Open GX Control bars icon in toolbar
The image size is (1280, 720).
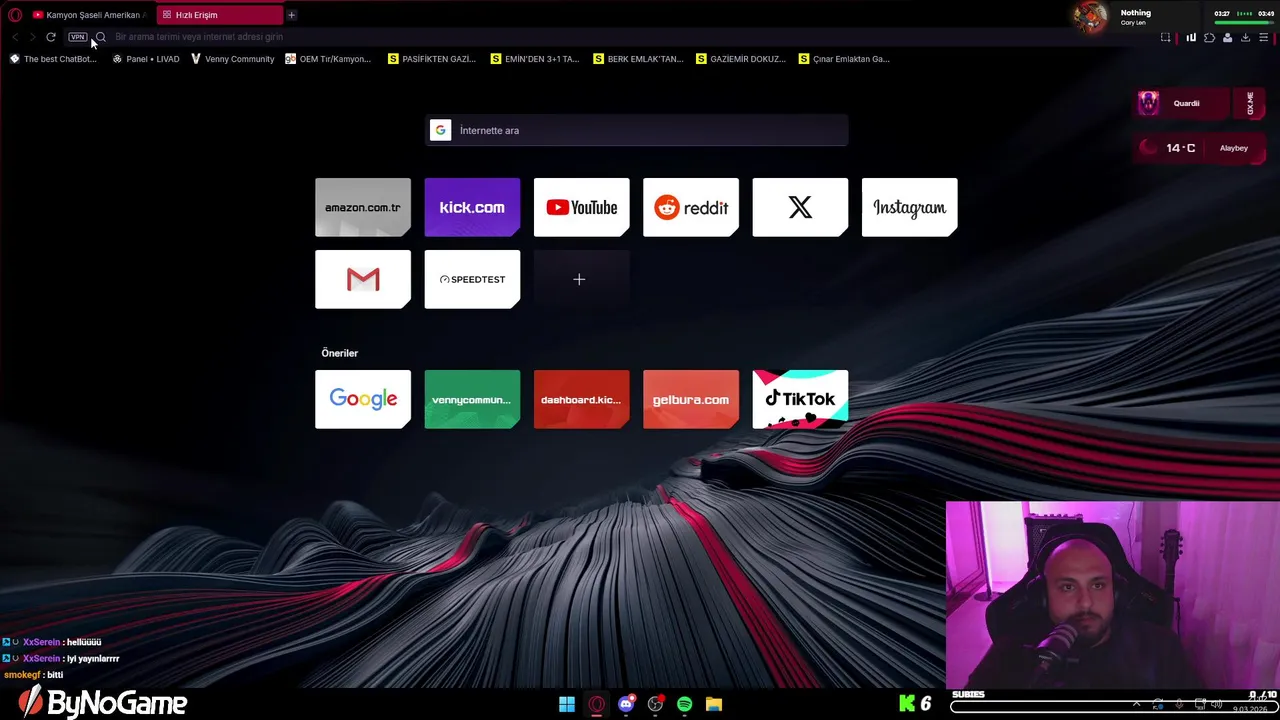tap(1191, 37)
